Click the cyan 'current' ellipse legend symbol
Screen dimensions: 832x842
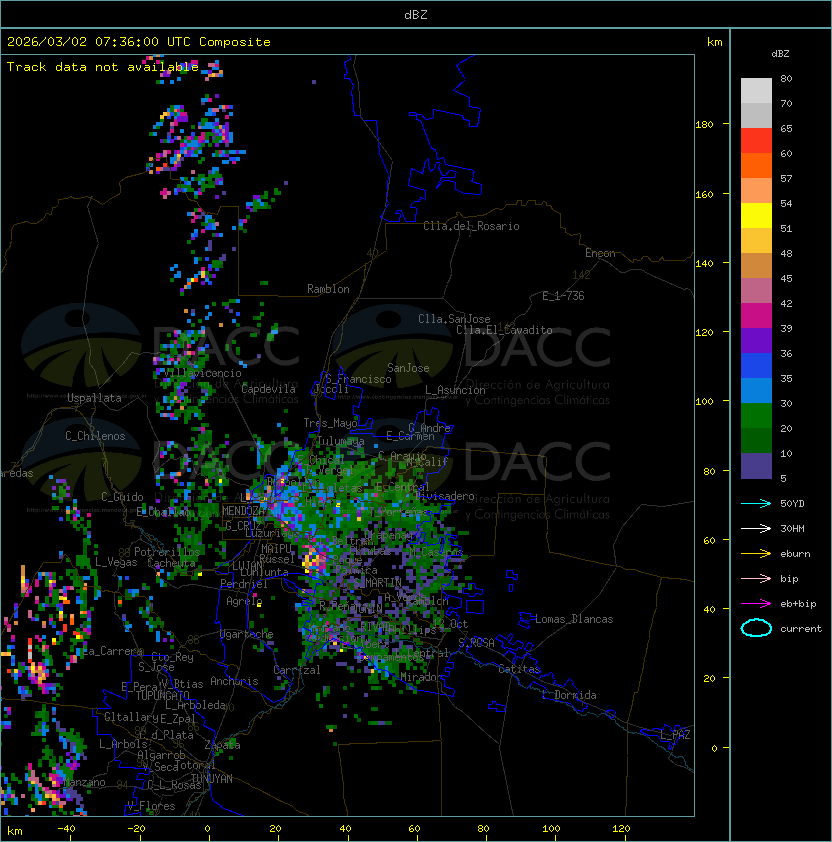tap(756, 628)
